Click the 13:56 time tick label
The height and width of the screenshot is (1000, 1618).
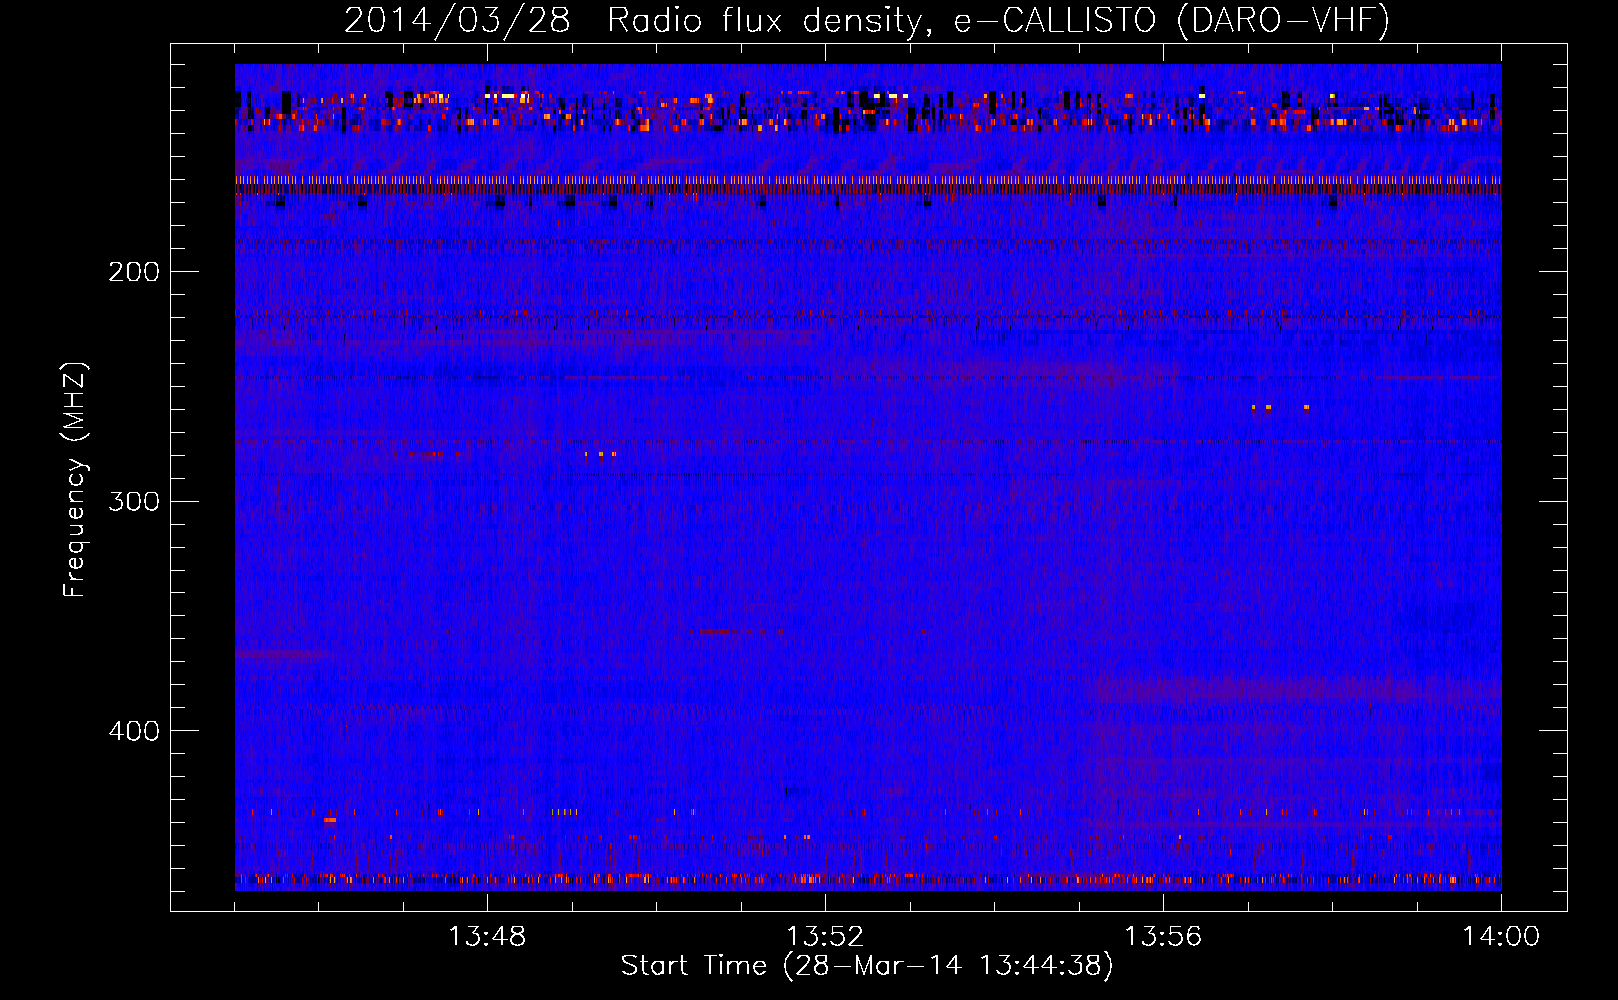tap(1163, 937)
